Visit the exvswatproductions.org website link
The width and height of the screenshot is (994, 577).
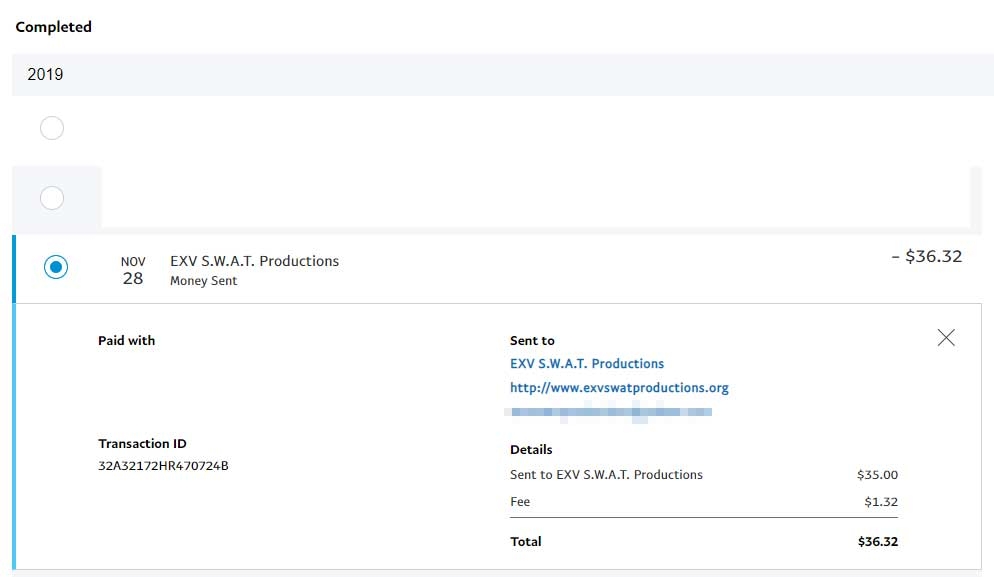619,387
